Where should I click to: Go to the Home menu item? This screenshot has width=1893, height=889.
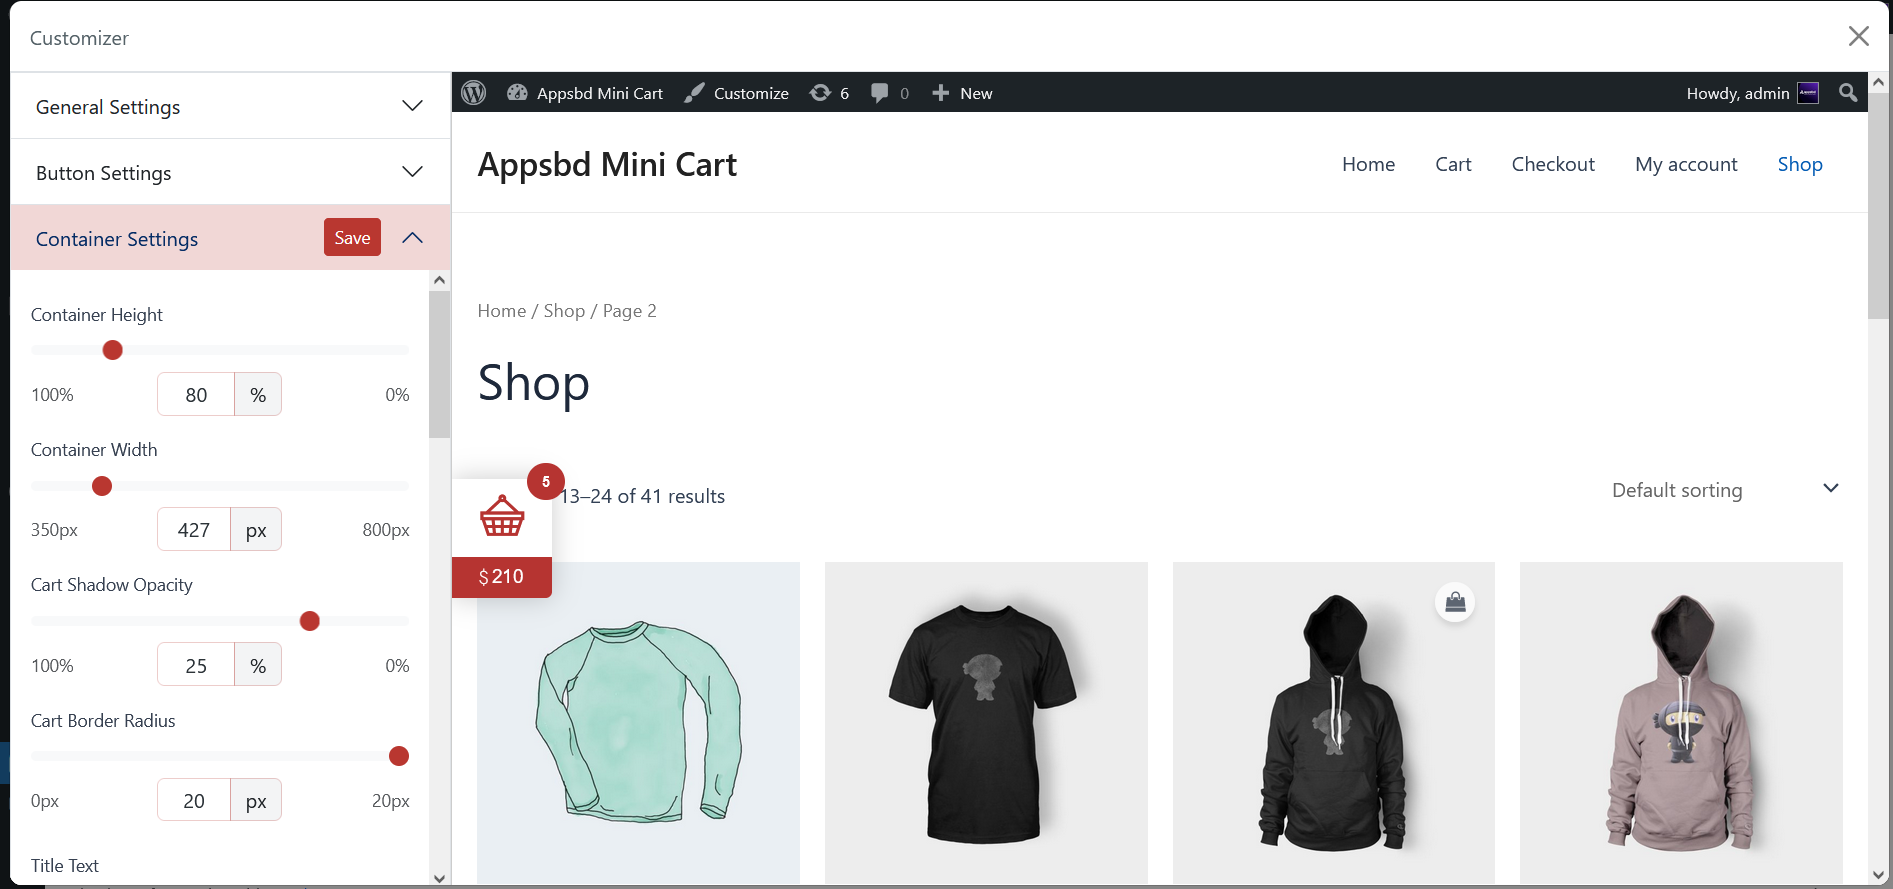coord(1368,164)
